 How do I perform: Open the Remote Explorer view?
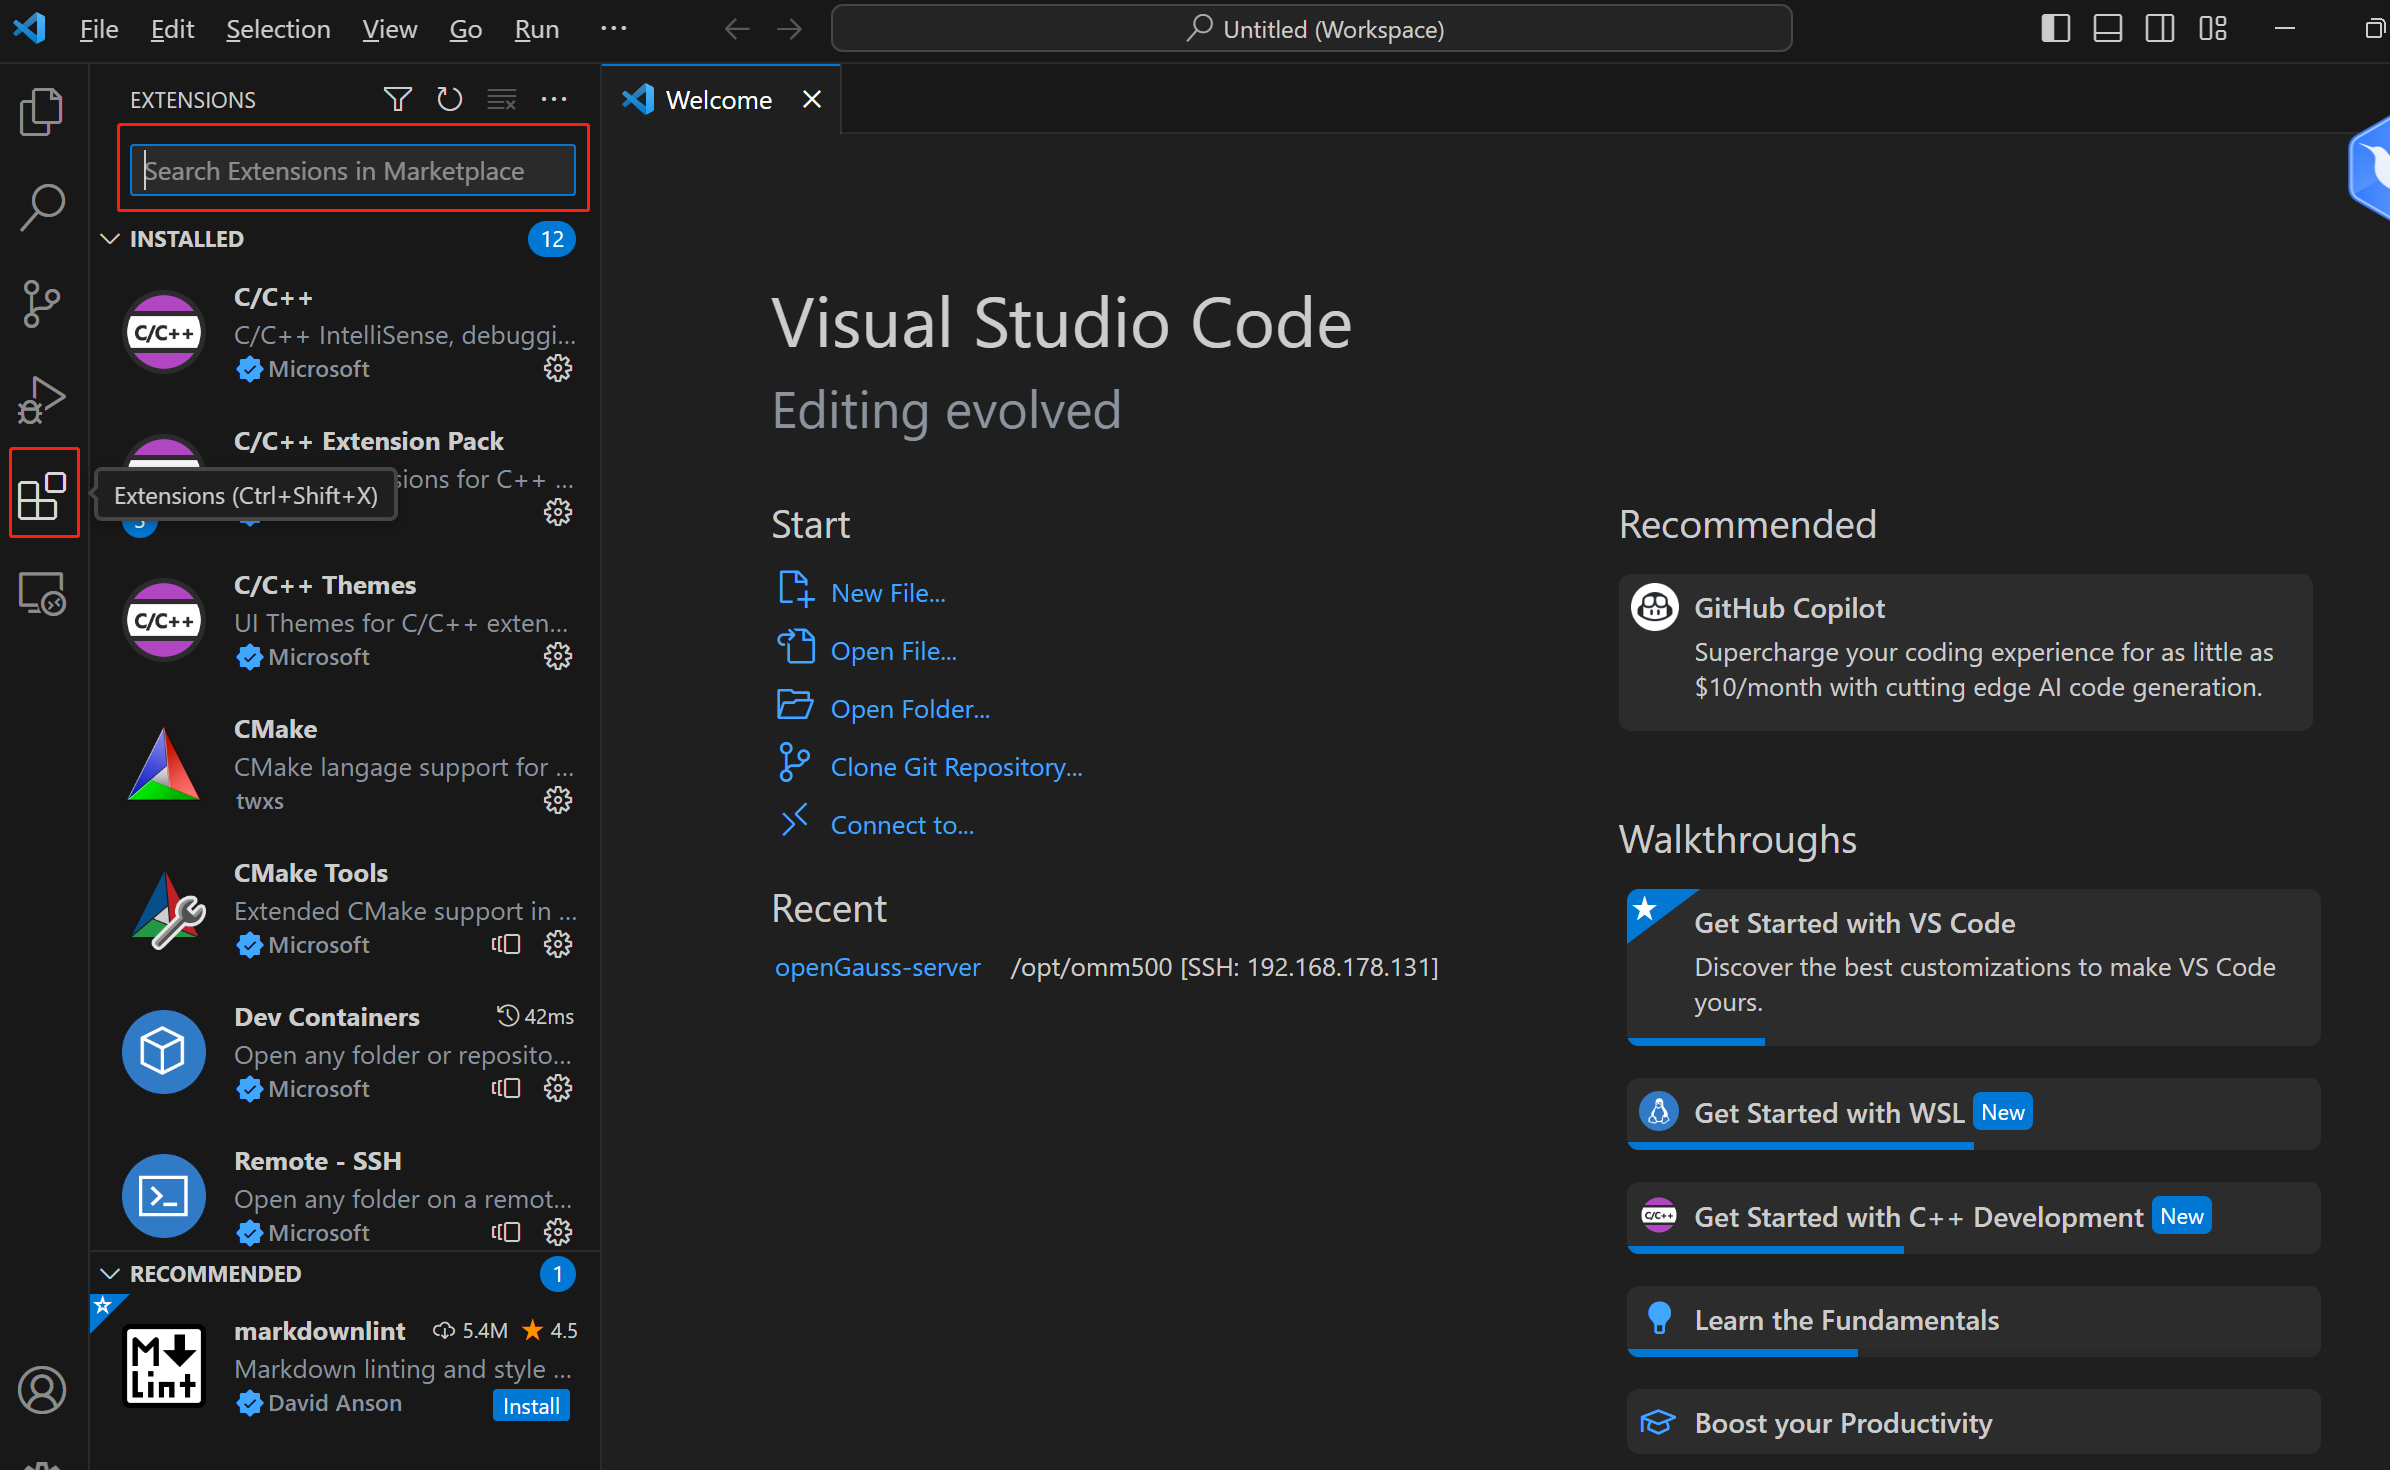(42, 594)
